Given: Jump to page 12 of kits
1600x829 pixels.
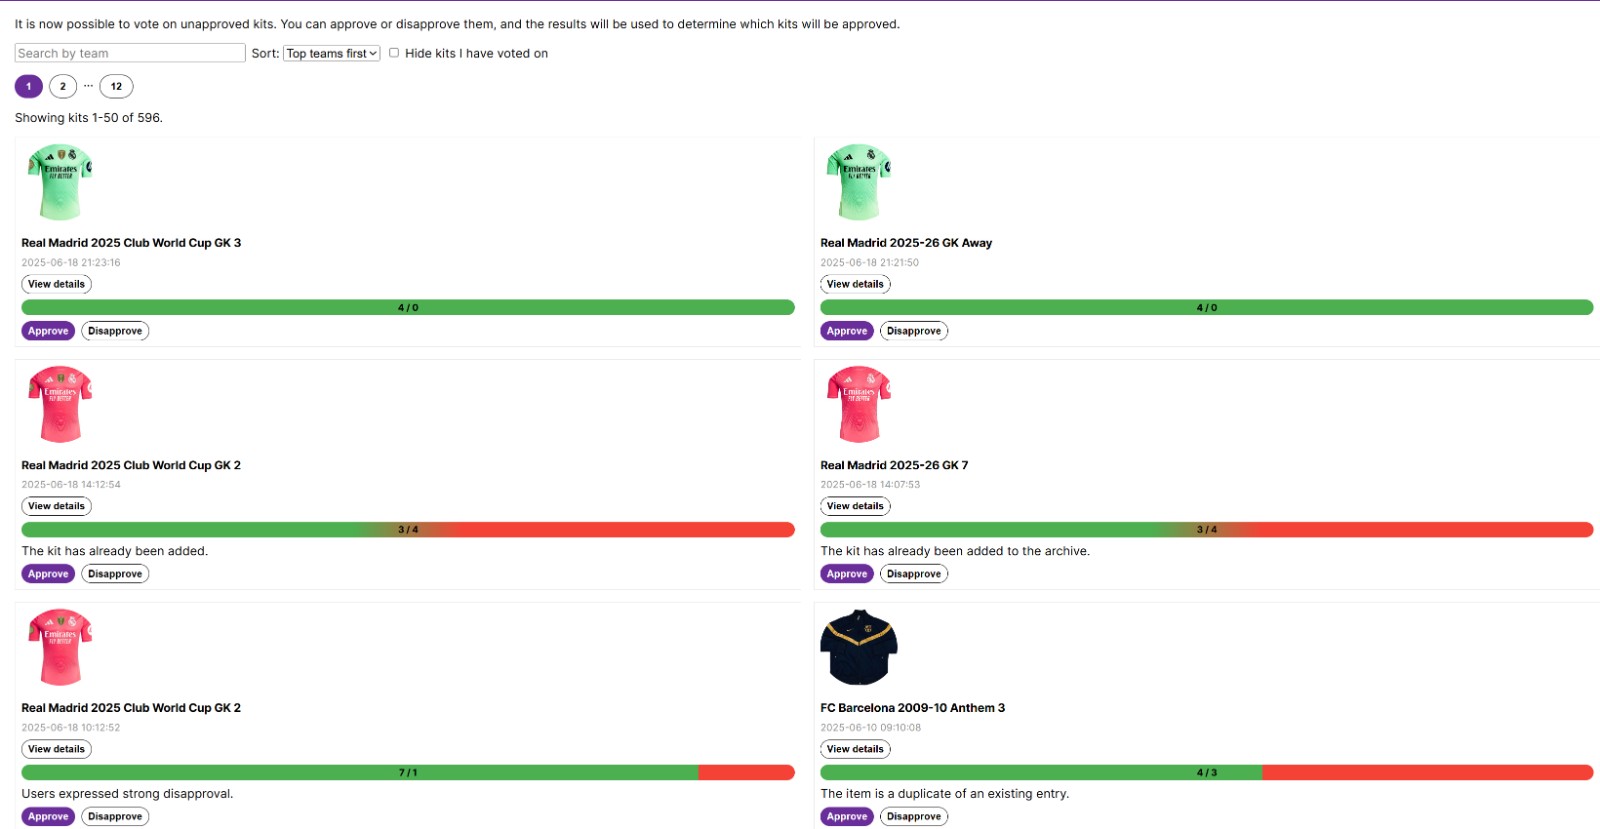Looking at the screenshot, I should (116, 86).
